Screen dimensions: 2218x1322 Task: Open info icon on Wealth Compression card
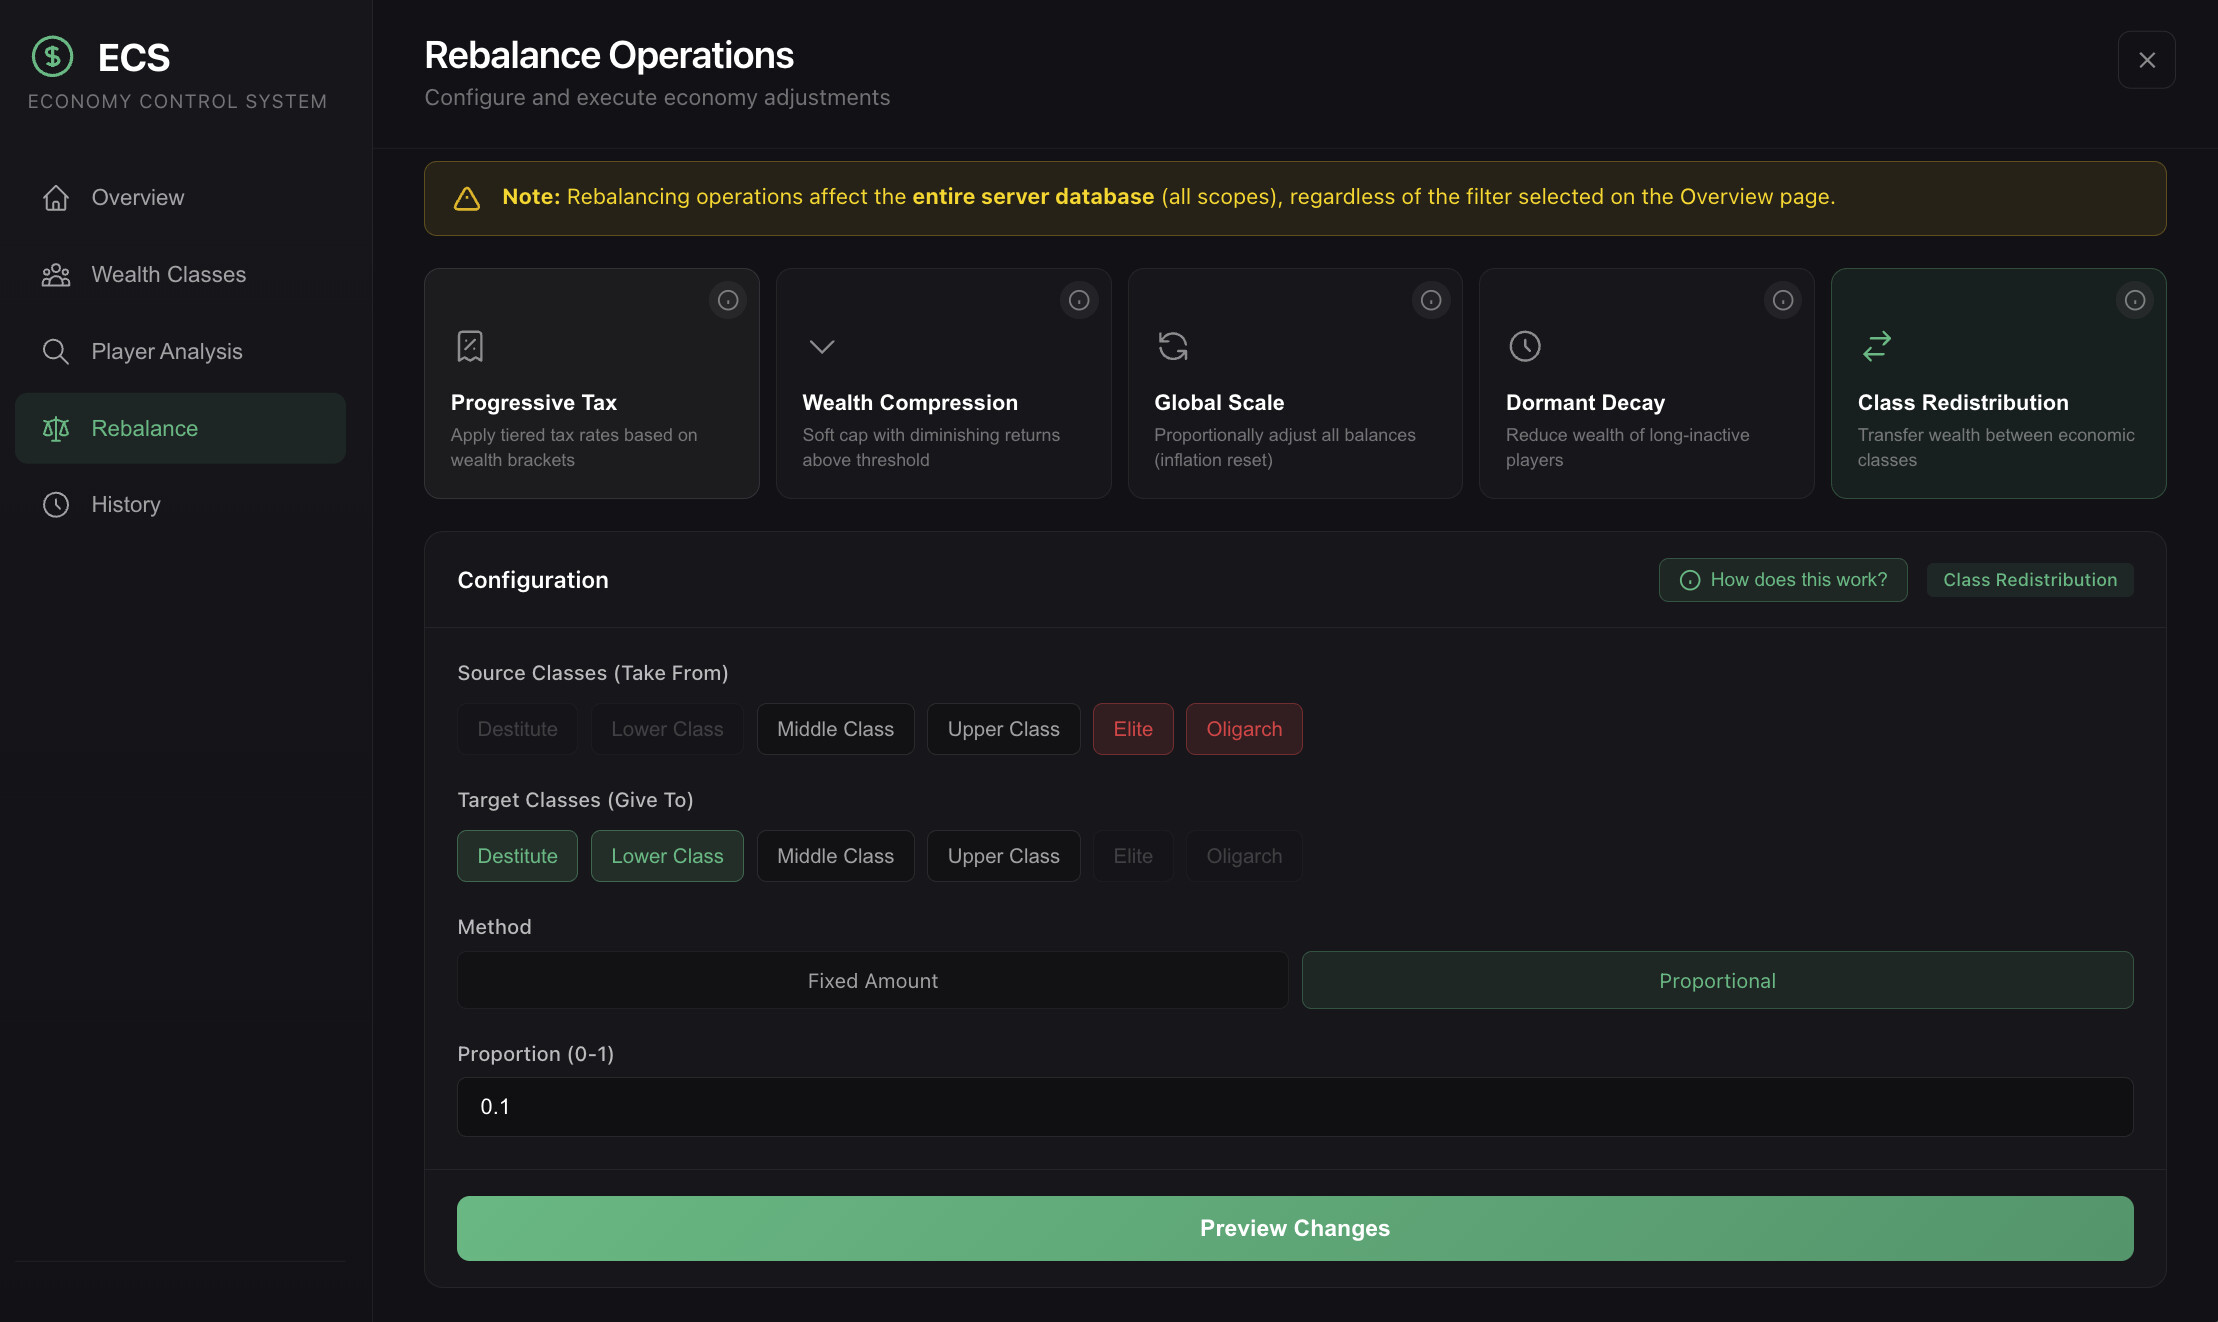[x=1079, y=300]
